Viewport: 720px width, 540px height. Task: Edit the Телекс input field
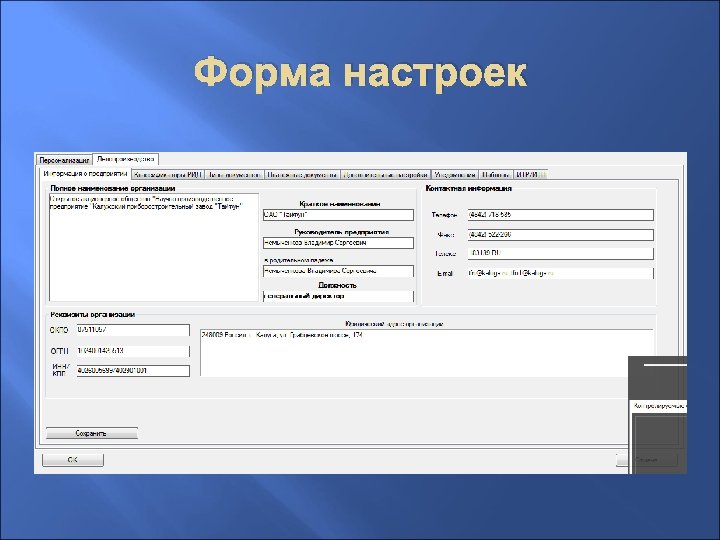561,253
